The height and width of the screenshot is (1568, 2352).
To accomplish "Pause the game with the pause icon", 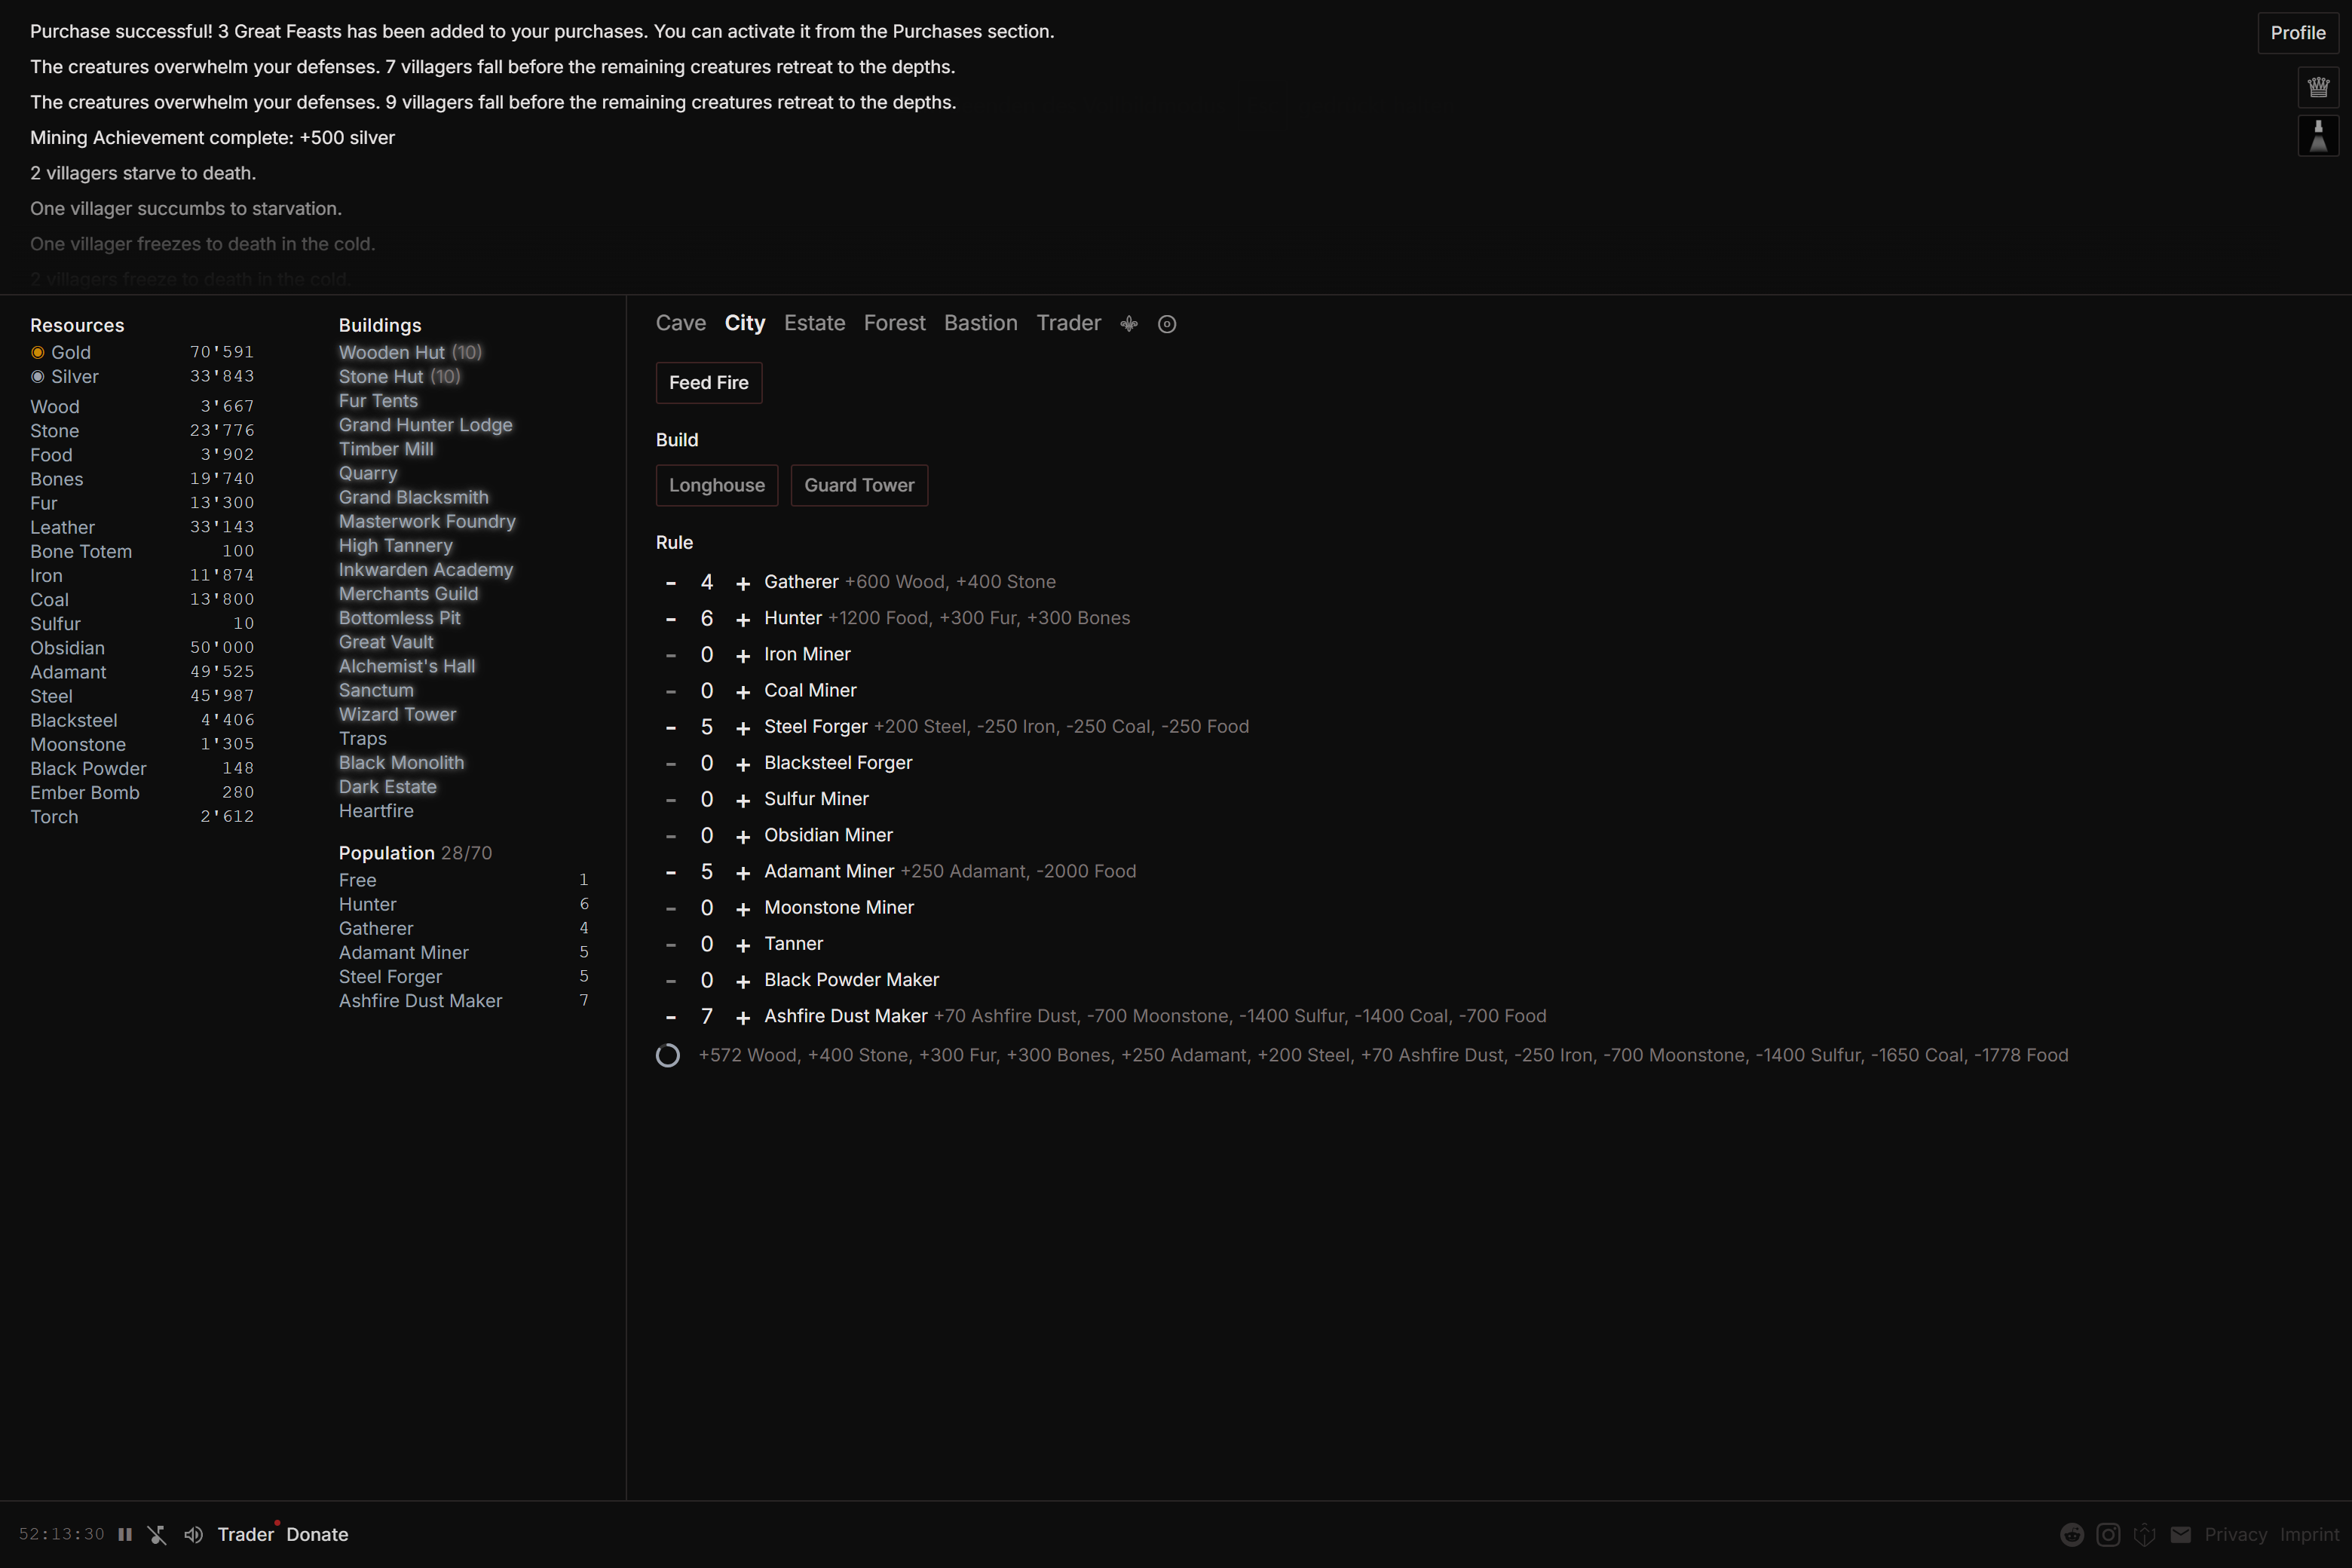I will (125, 1534).
